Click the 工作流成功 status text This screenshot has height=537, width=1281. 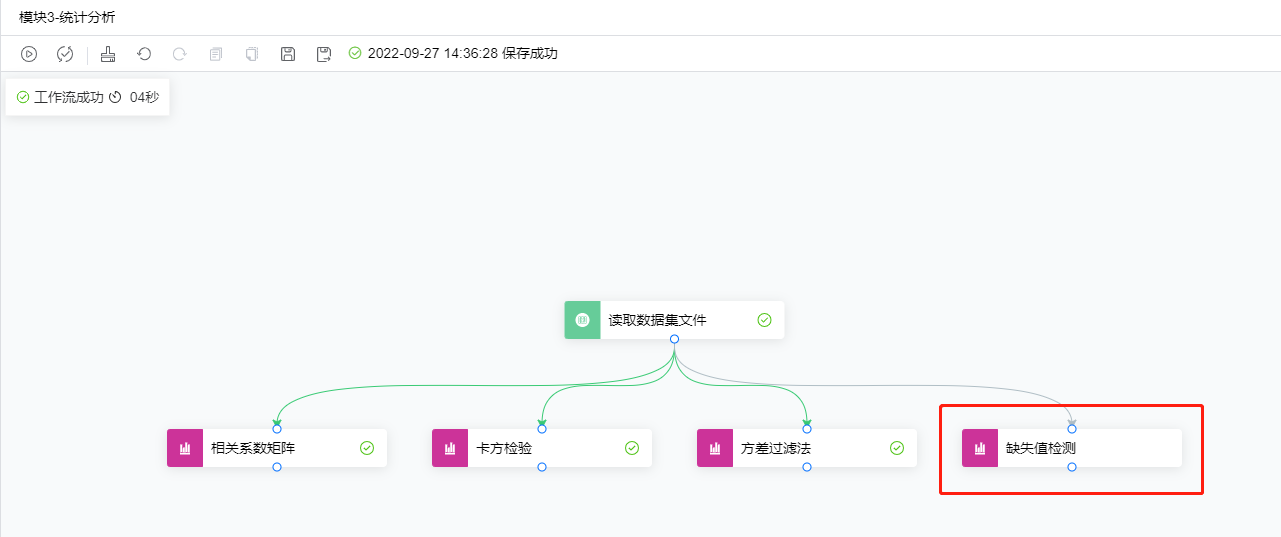(69, 97)
